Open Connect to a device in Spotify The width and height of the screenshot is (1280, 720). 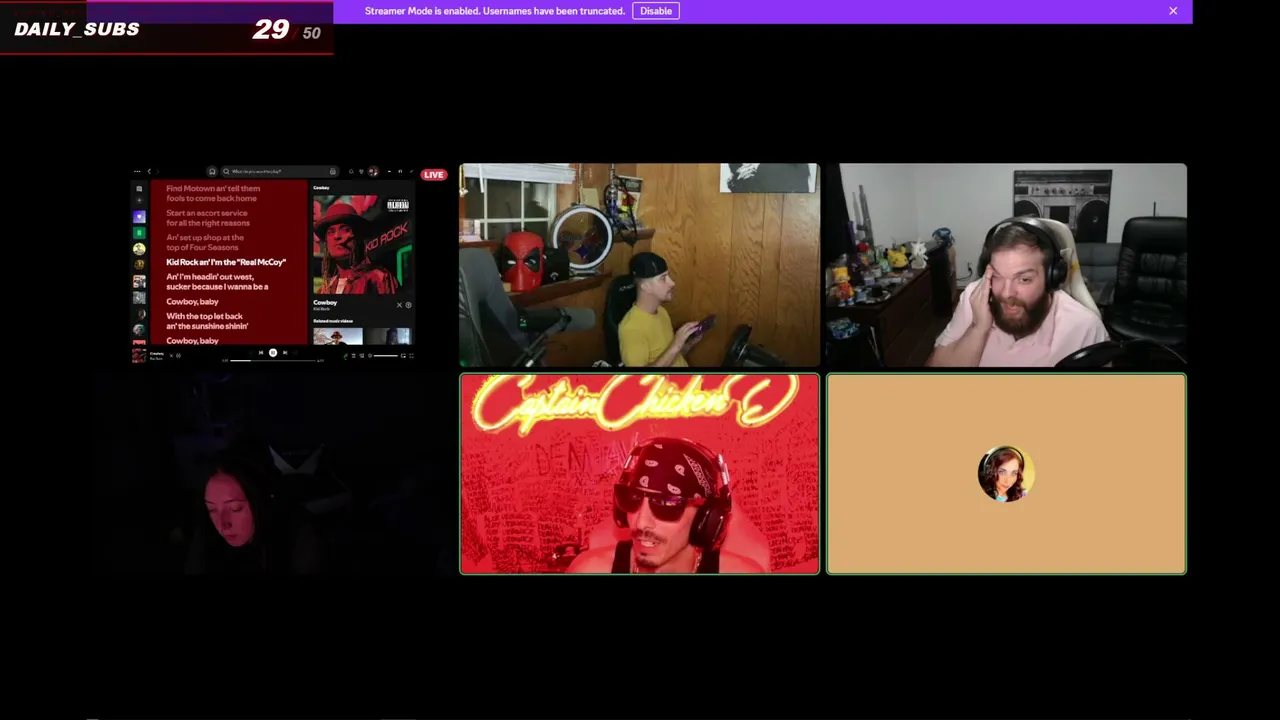click(362, 356)
